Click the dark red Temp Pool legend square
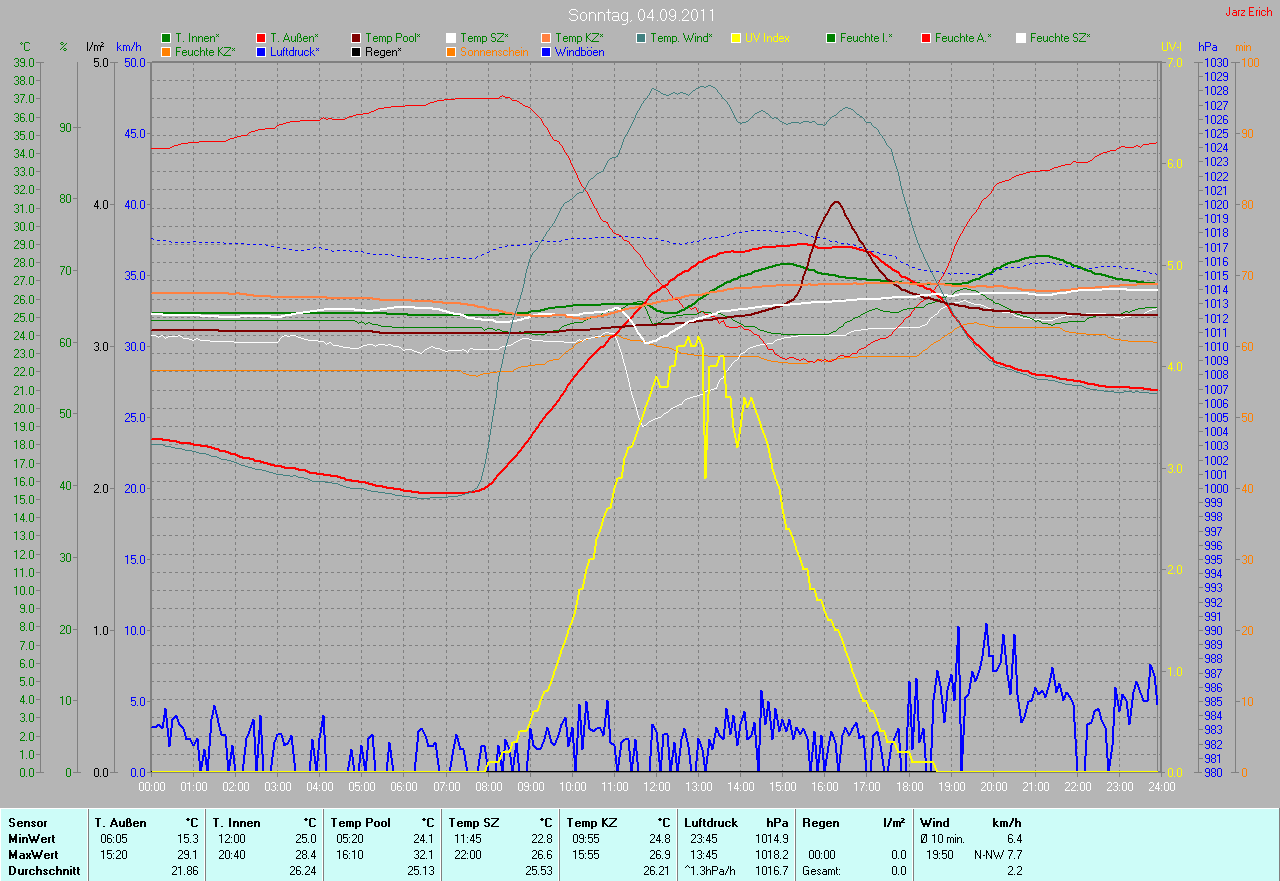This screenshot has height=881, width=1280. (x=356, y=38)
